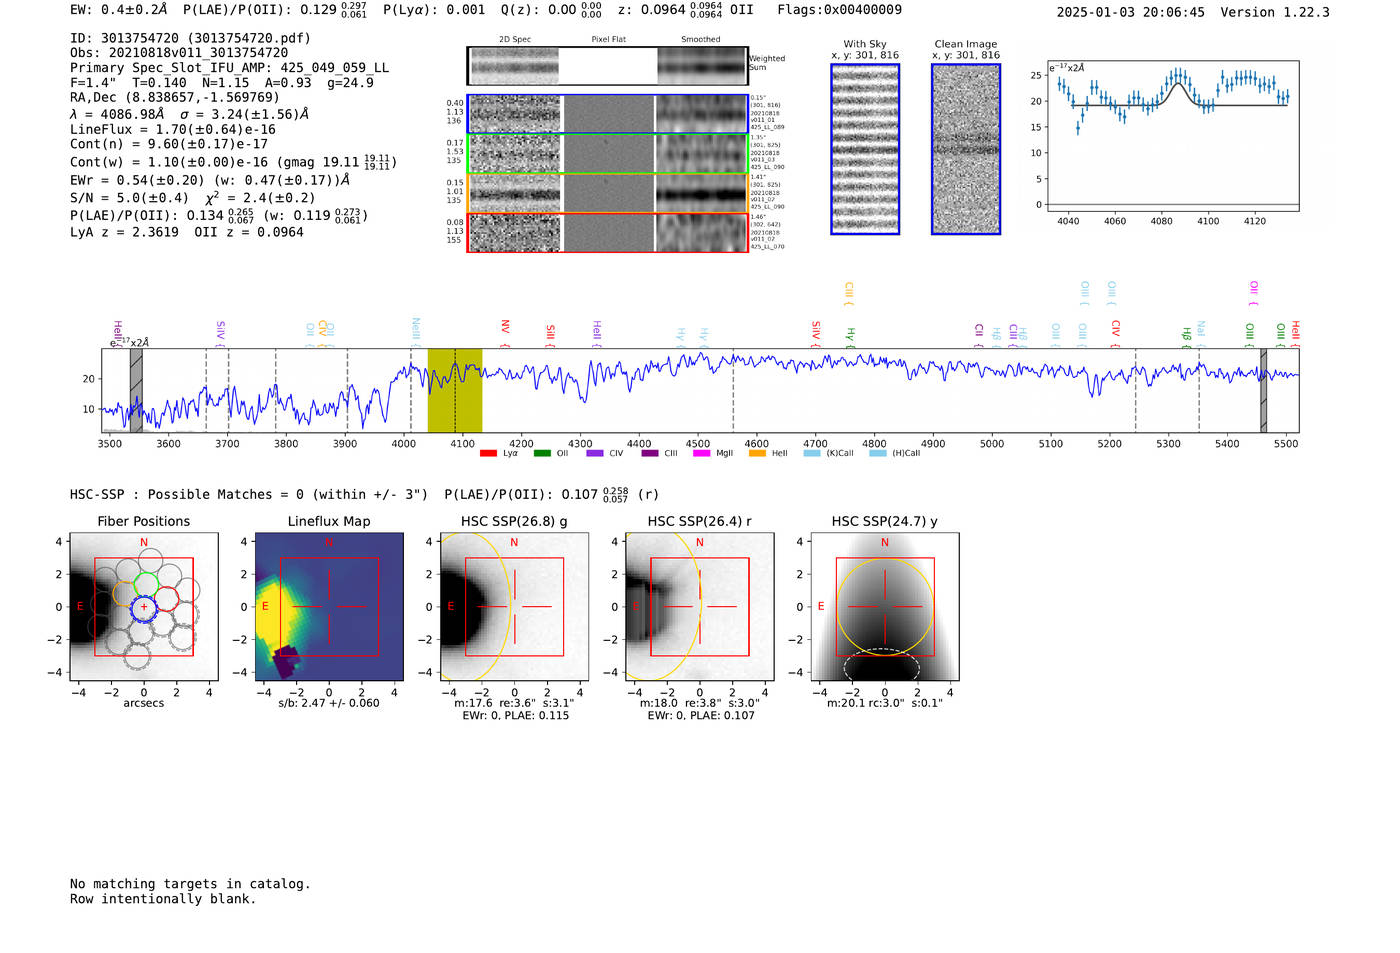Image resolution: width=1400 pixels, height=953 pixels.
Task: Click the orange CIII label above spectrum
Action: [849, 293]
